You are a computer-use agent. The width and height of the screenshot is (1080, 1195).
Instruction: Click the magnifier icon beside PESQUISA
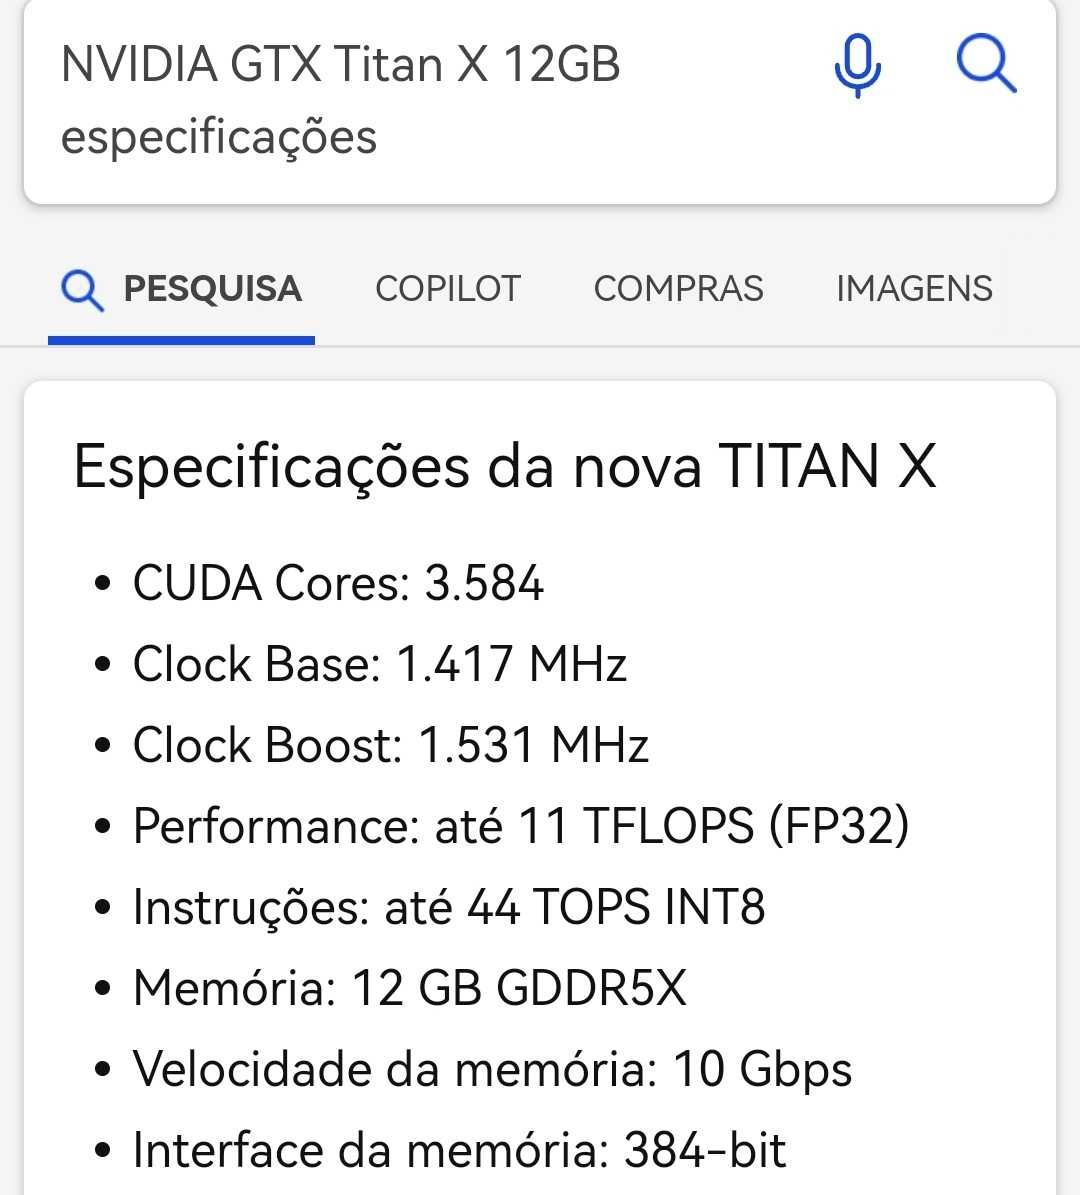click(x=82, y=290)
